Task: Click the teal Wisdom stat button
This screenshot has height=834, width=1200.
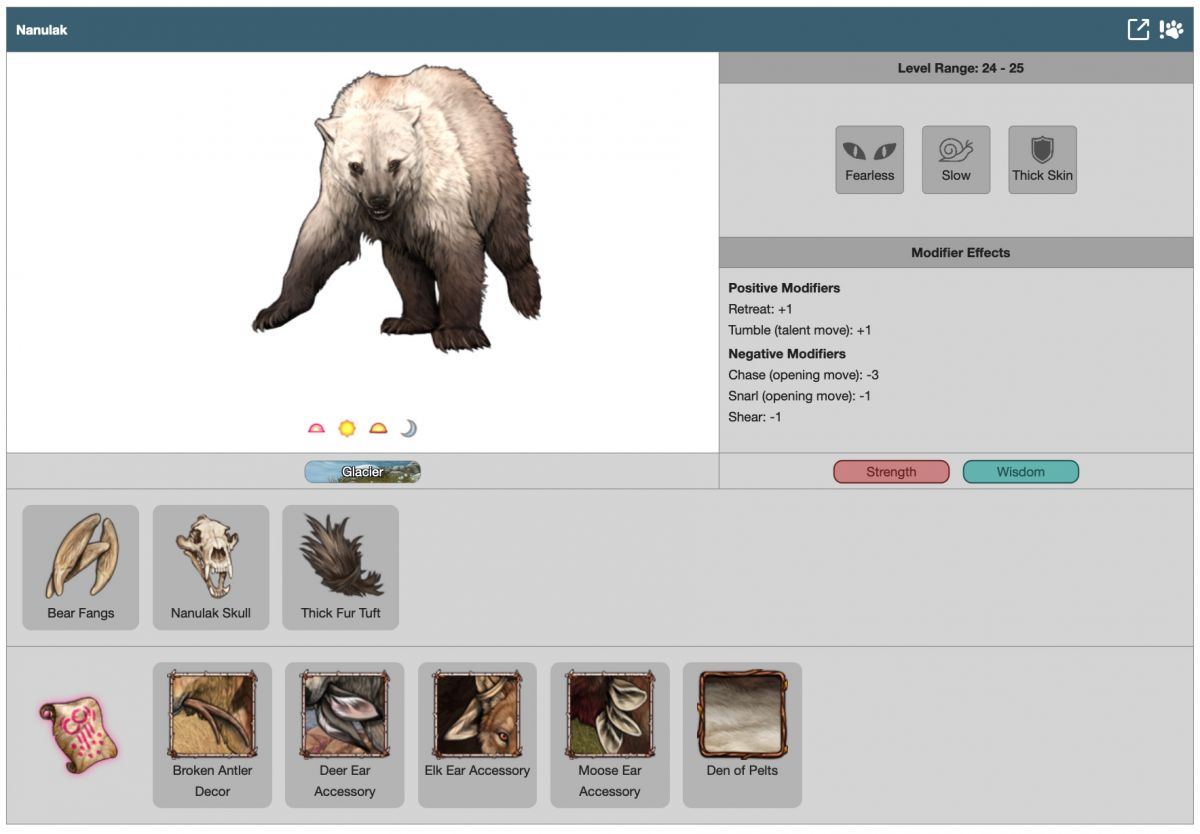Action: point(1020,472)
